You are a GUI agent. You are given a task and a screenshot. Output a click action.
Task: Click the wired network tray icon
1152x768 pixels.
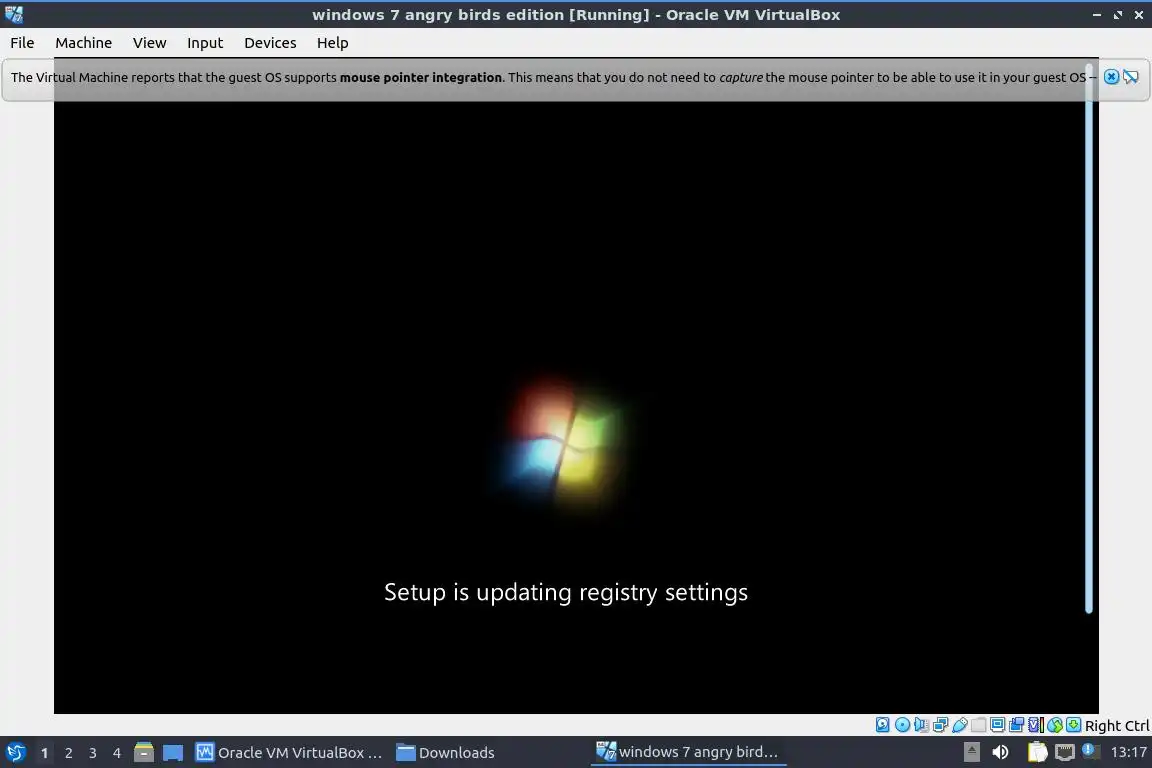tap(1065, 752)
